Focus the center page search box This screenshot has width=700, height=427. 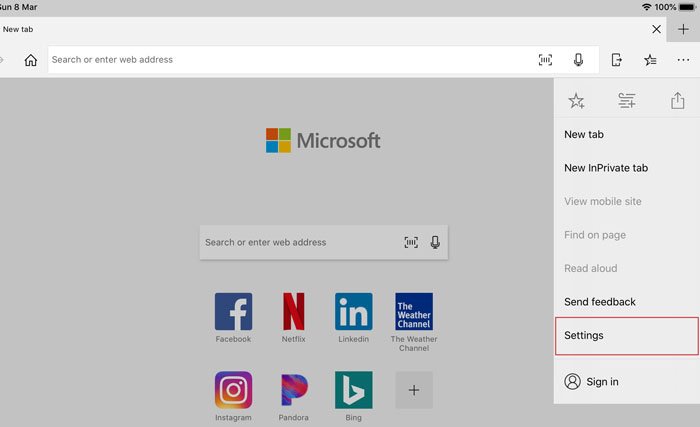(324, 242)
